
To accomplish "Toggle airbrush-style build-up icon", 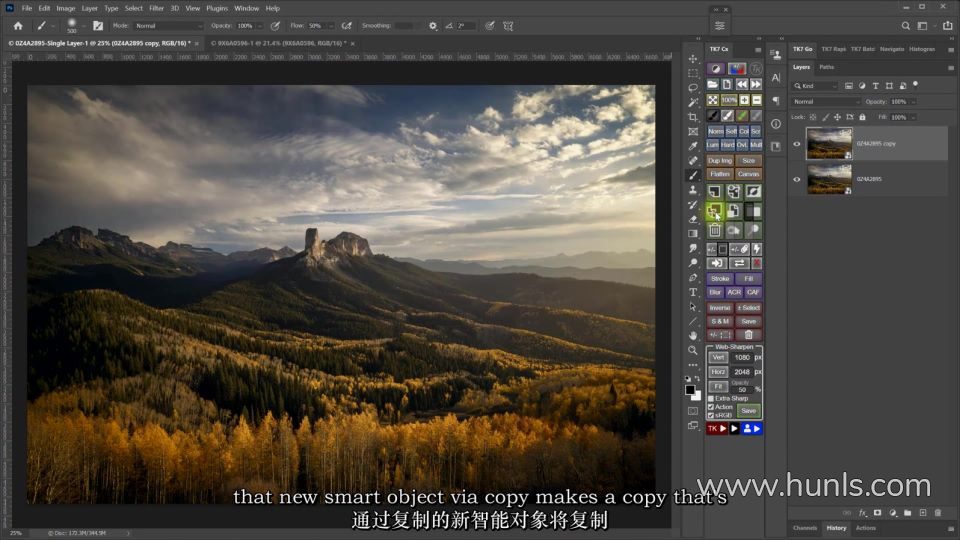I will point(347,26).
